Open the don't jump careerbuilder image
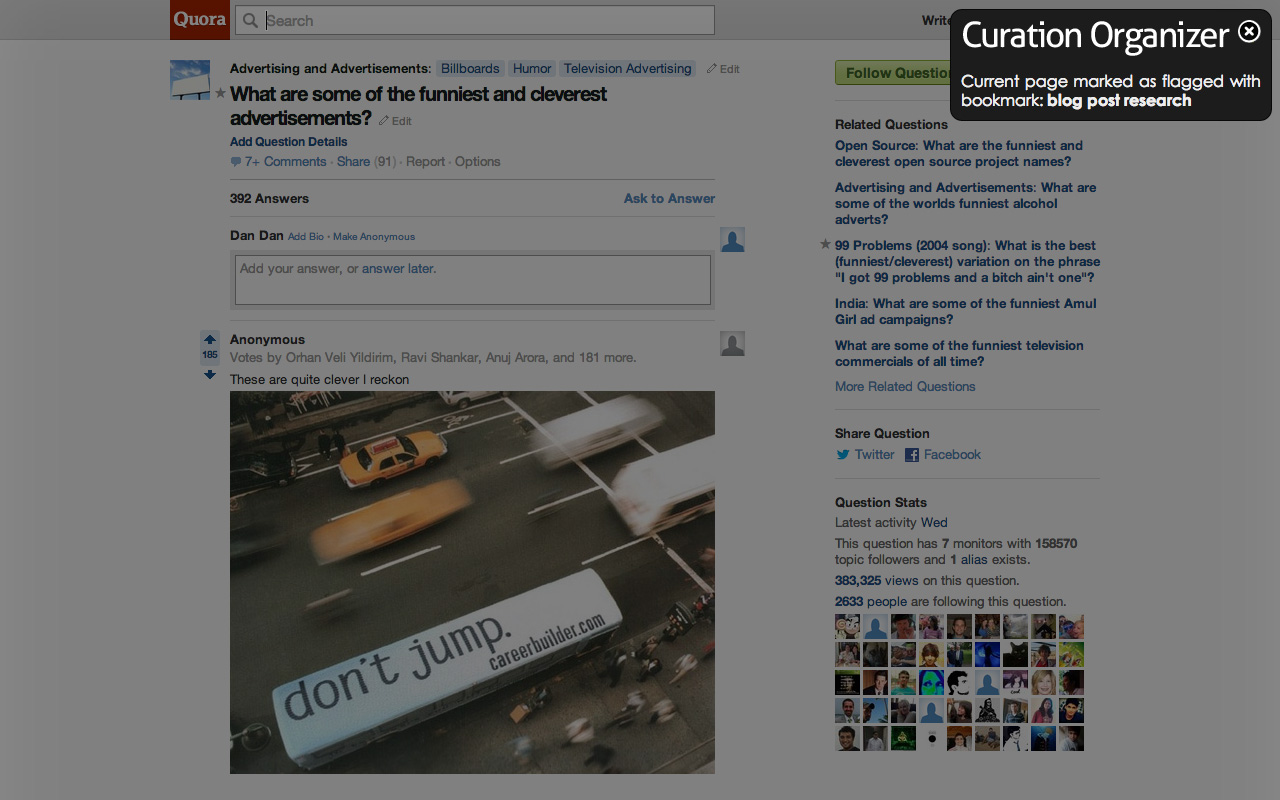 click(472, 582)
